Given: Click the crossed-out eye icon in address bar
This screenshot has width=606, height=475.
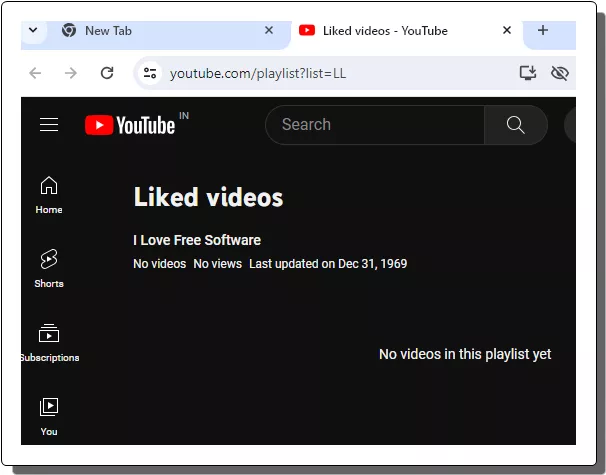Looking at the screenshot, I should [x=559, y=73].
